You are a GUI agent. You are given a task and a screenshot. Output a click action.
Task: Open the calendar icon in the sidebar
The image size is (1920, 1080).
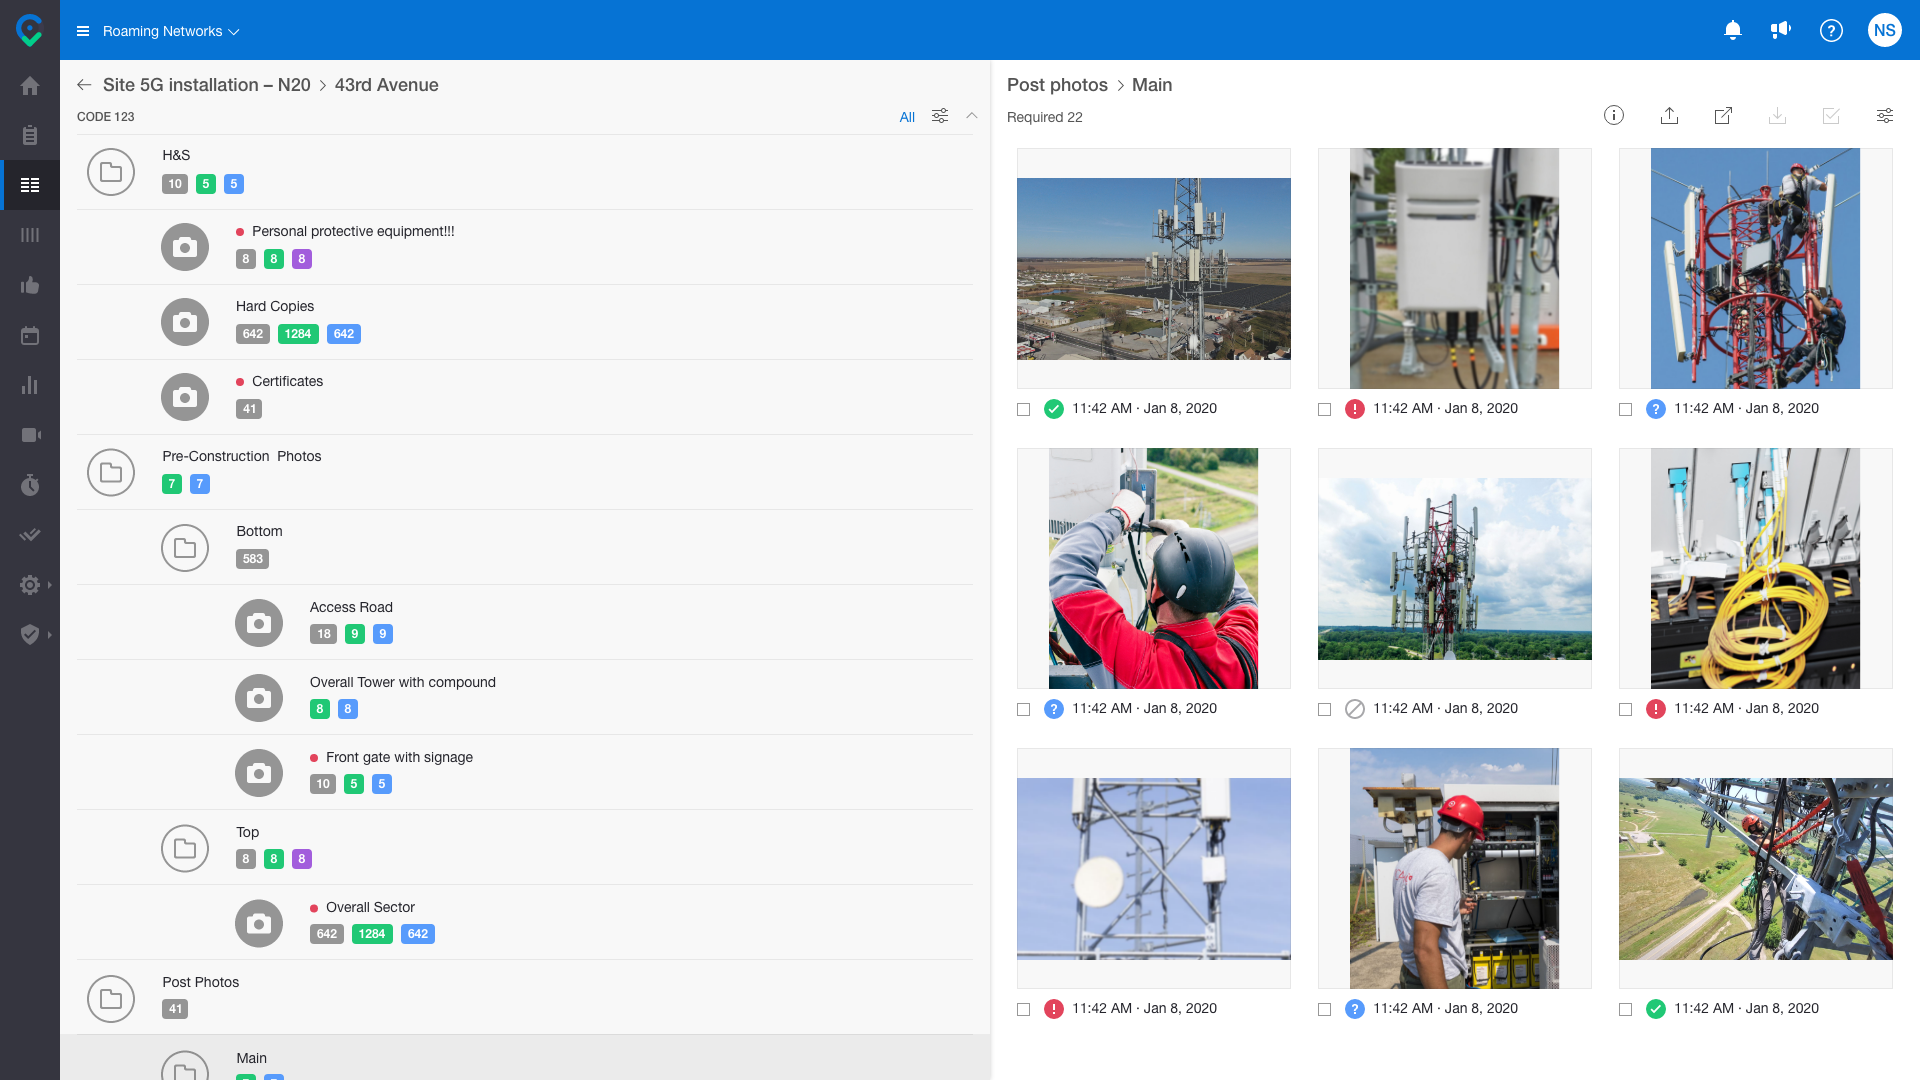tap(30, 335)
